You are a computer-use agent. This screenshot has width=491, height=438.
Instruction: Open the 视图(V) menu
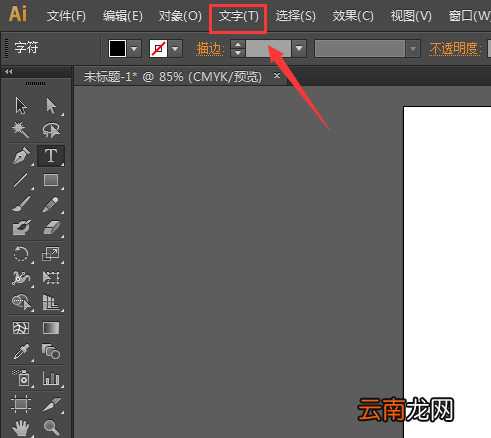[x=411, y=16]
